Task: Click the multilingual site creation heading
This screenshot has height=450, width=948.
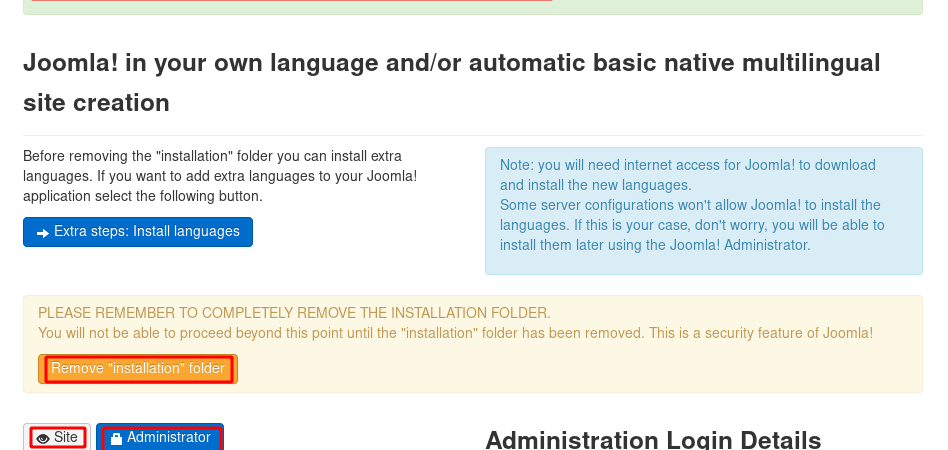Action: point(452,83)
